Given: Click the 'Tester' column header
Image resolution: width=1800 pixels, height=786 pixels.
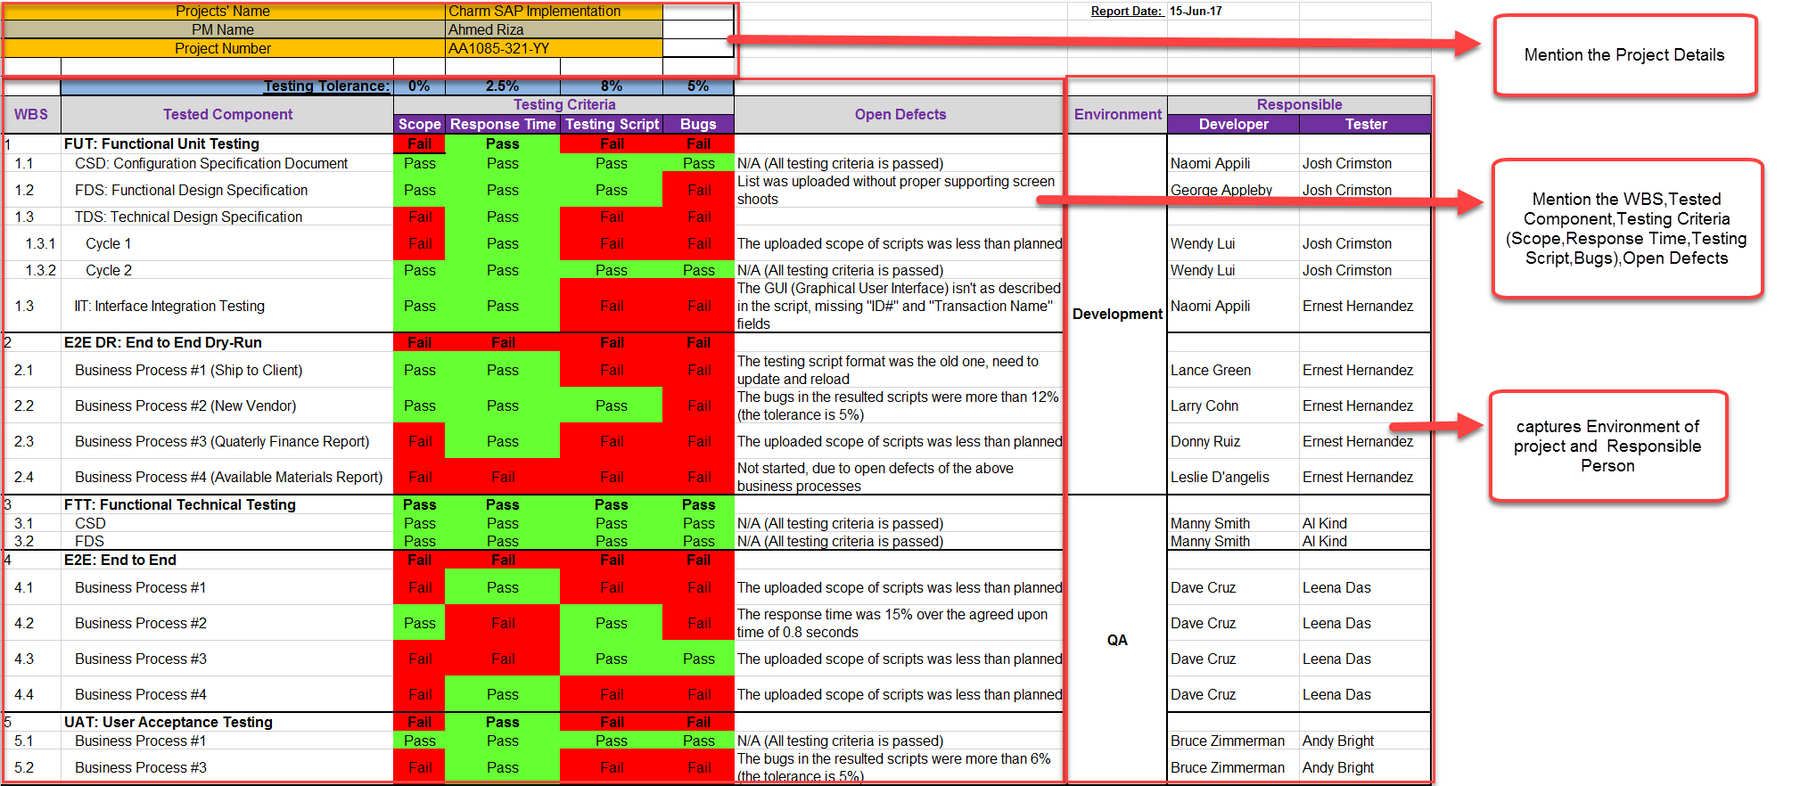Looking at the screenshot, I should [x=1365, y=124].
